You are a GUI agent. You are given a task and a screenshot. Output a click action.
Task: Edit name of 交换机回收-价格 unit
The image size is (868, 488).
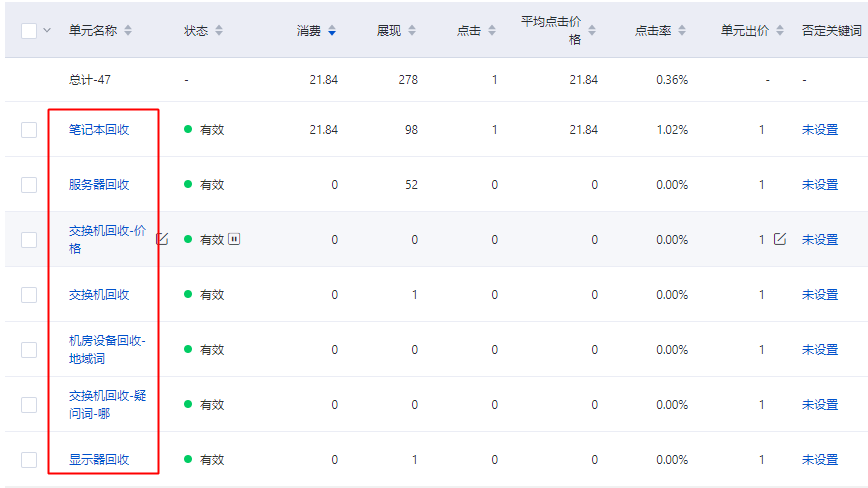point(162,239)
